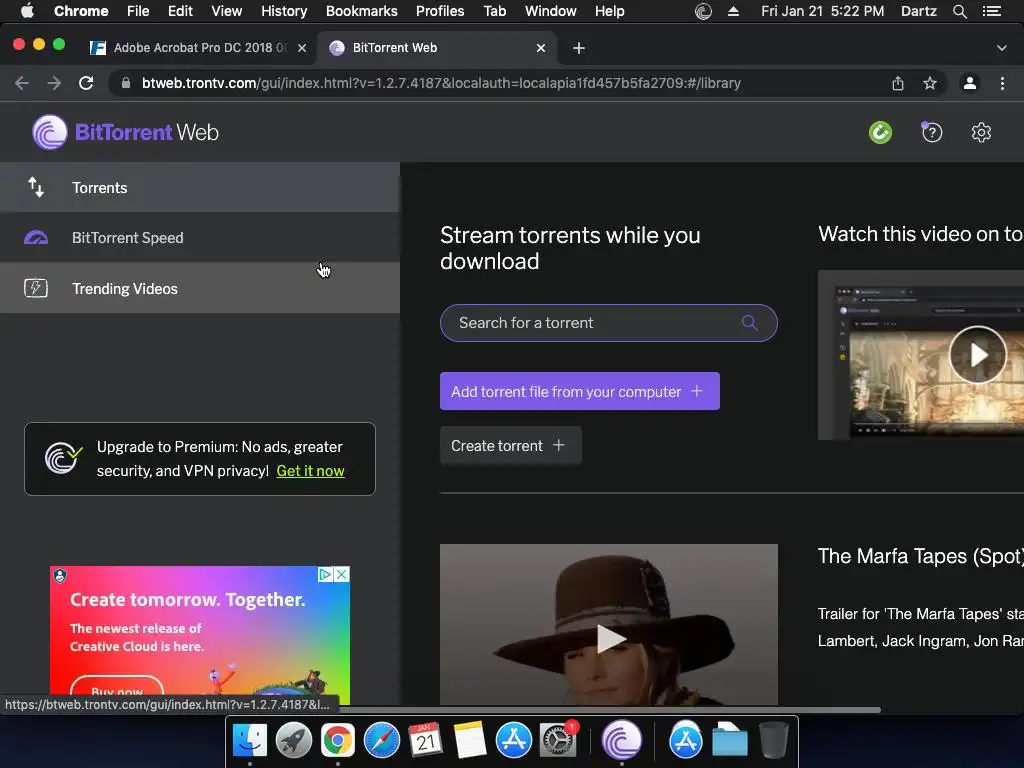Play The Marfa Tapes trailer video
The width and height of the screenshot is (1024, 768).
(611, 638)
